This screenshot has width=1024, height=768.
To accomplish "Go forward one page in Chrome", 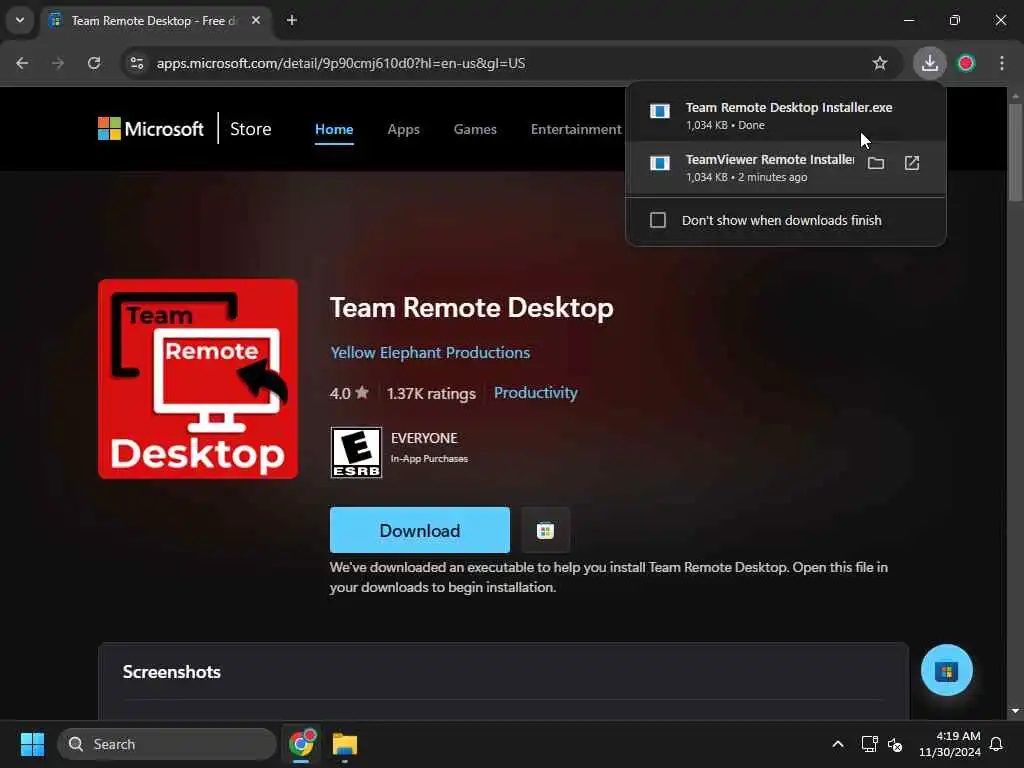I will pos(58,63).
